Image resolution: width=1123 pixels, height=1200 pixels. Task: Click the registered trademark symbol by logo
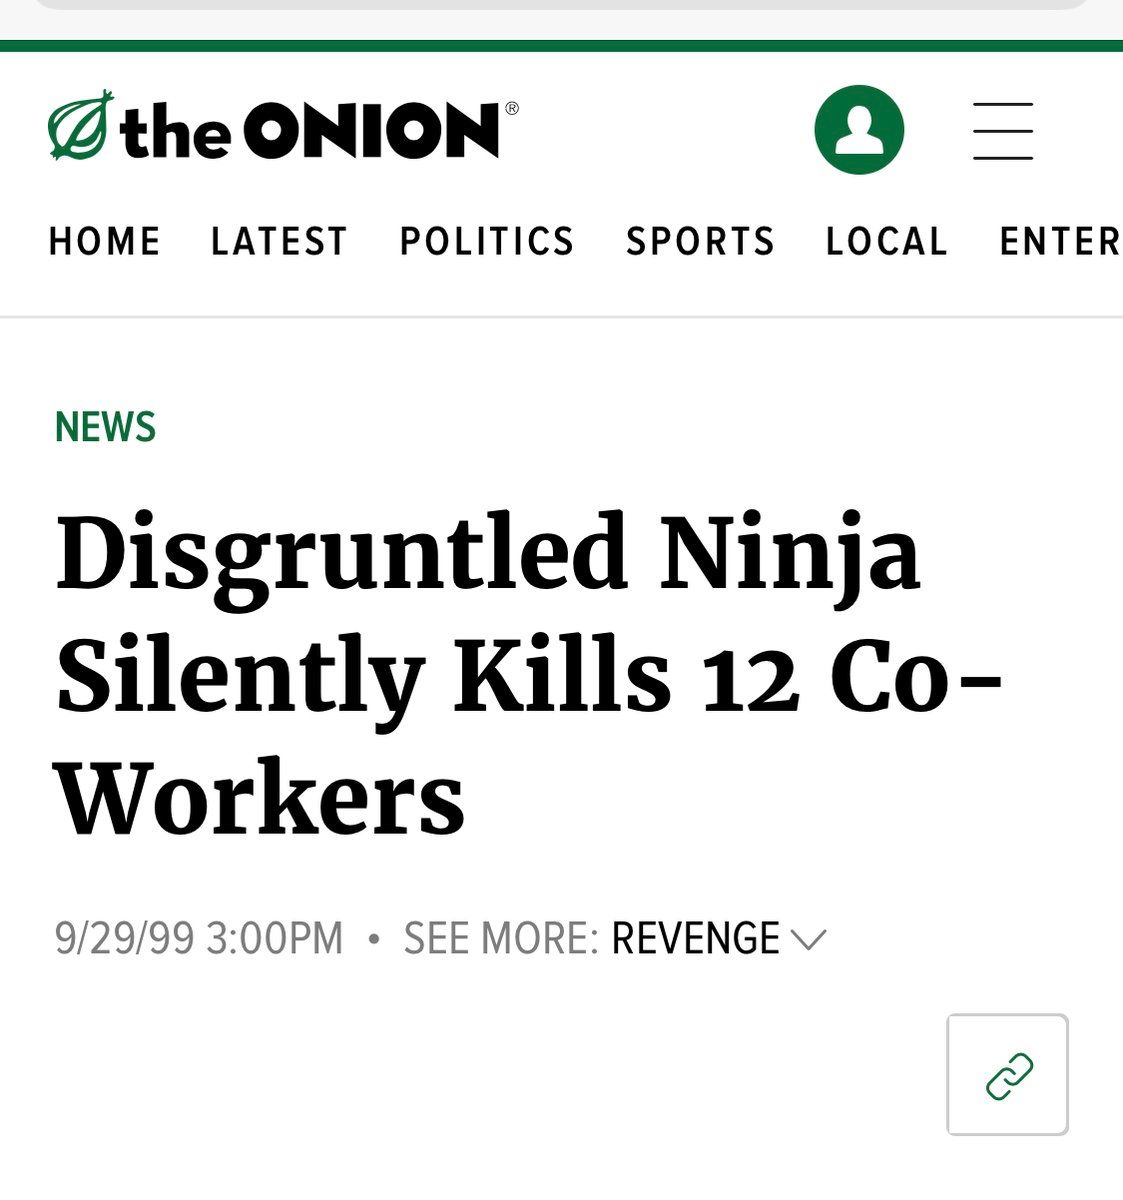pos(512,108)
